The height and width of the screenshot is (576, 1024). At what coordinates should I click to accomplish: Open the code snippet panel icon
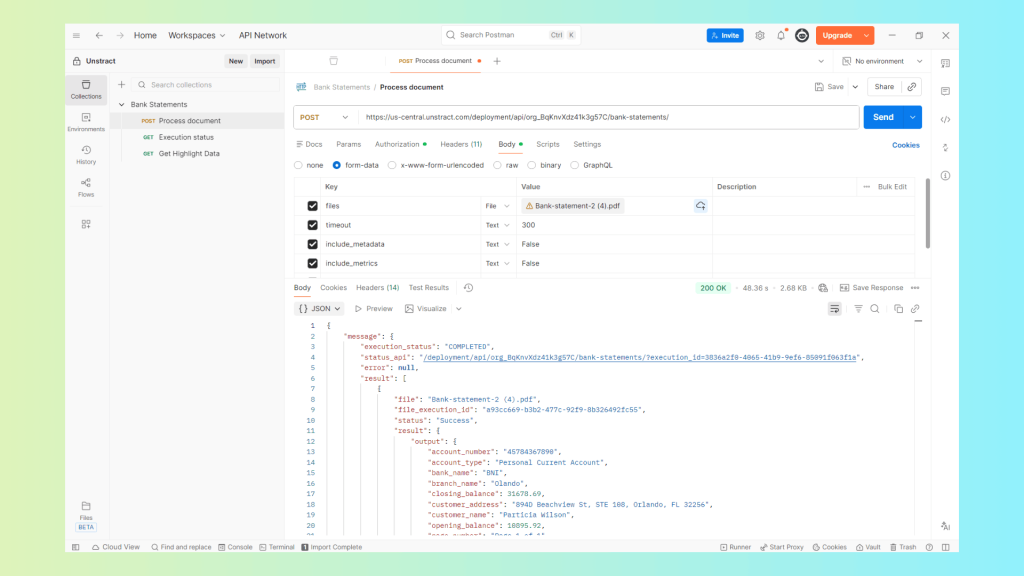point(945,119)
